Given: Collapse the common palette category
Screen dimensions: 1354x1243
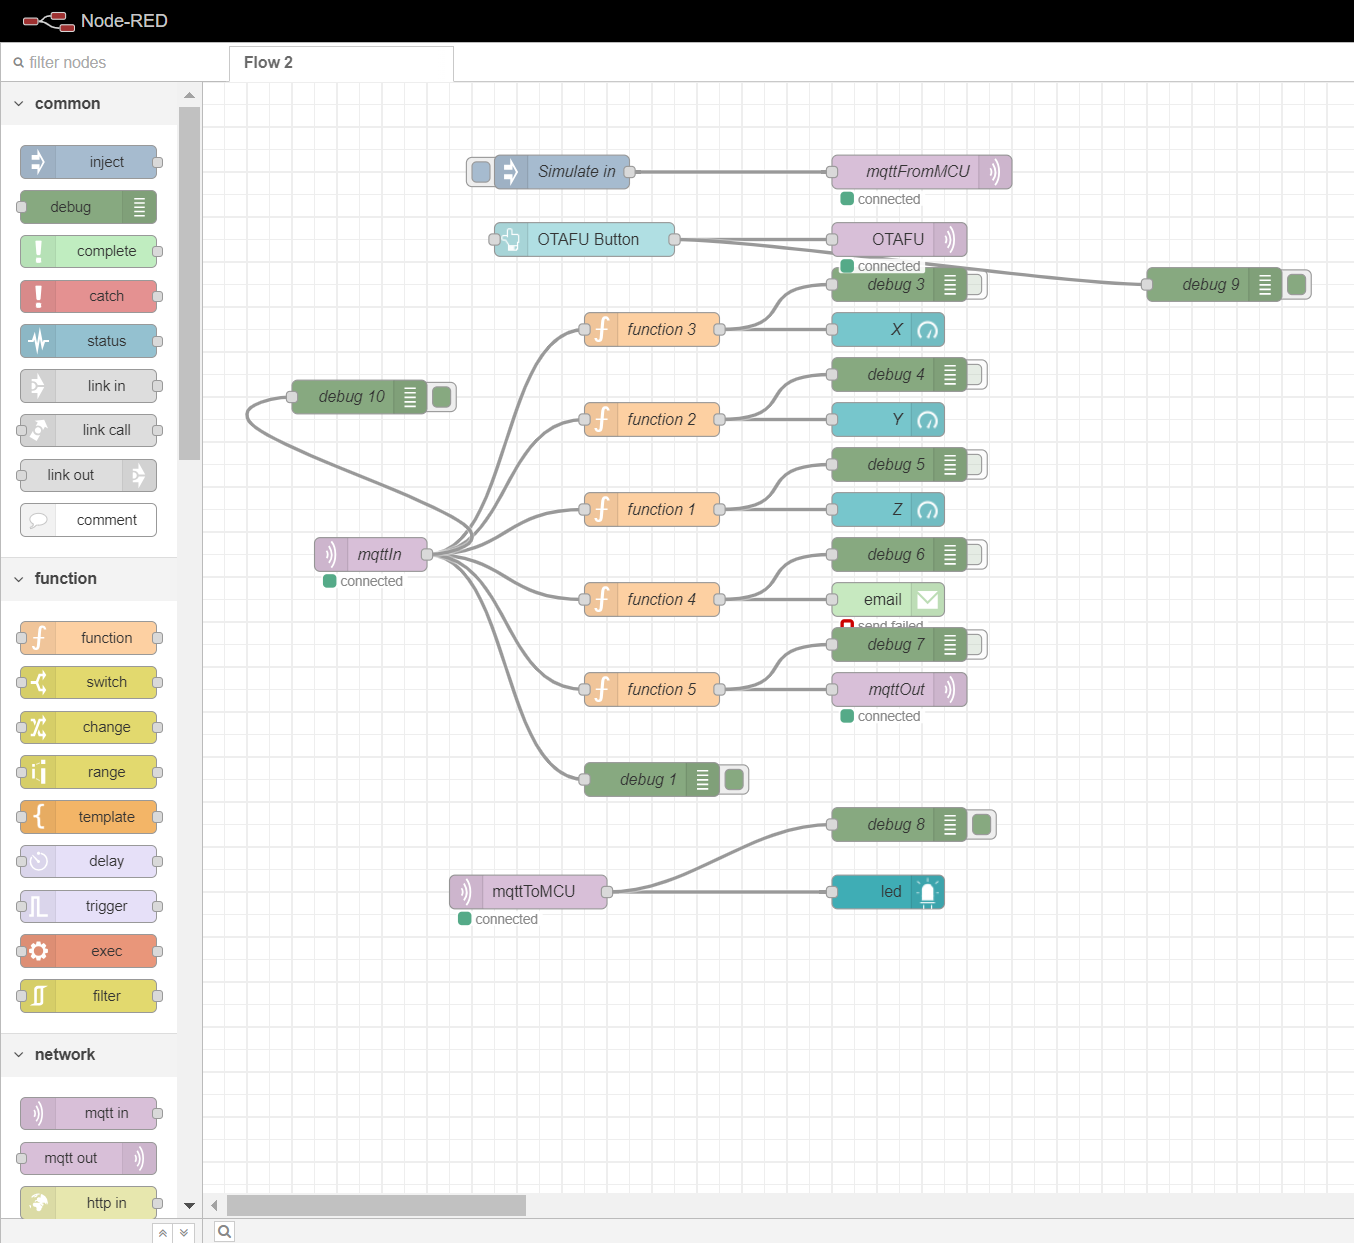Looking at the screenshot, I should (x=88, y=104).
